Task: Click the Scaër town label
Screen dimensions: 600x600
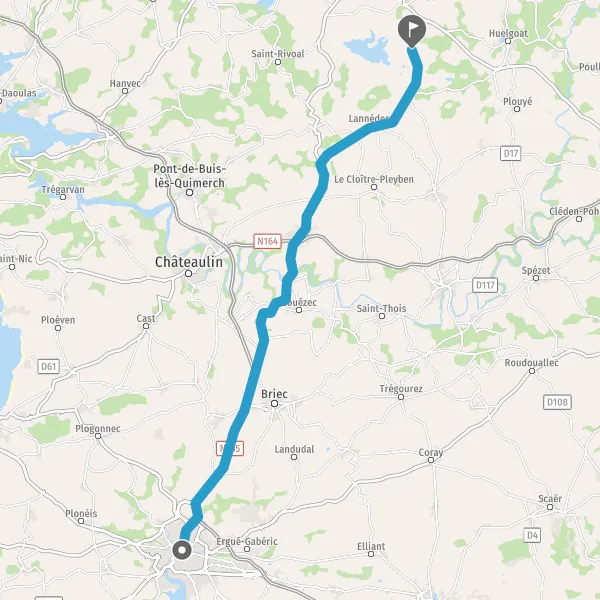Action: coord(550,499)
